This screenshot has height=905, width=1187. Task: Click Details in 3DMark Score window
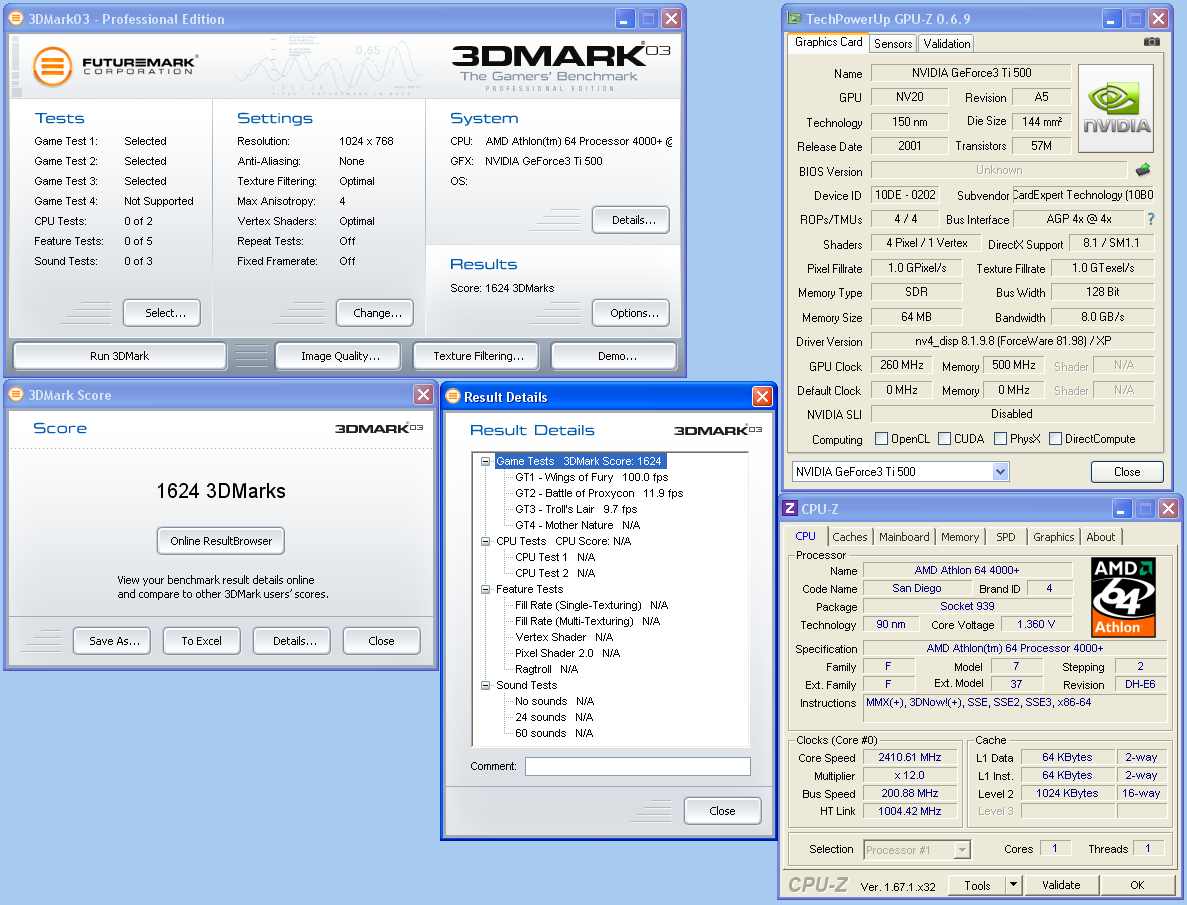point(293,641)
